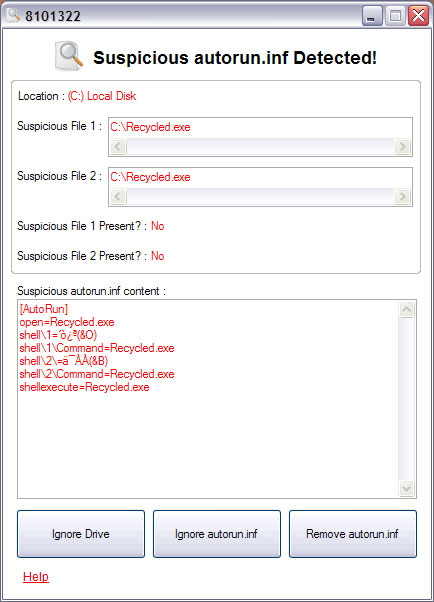Click inside Suspicious File 2 path field
Viewport: 434px width, 602px height.
pos(260,177)
